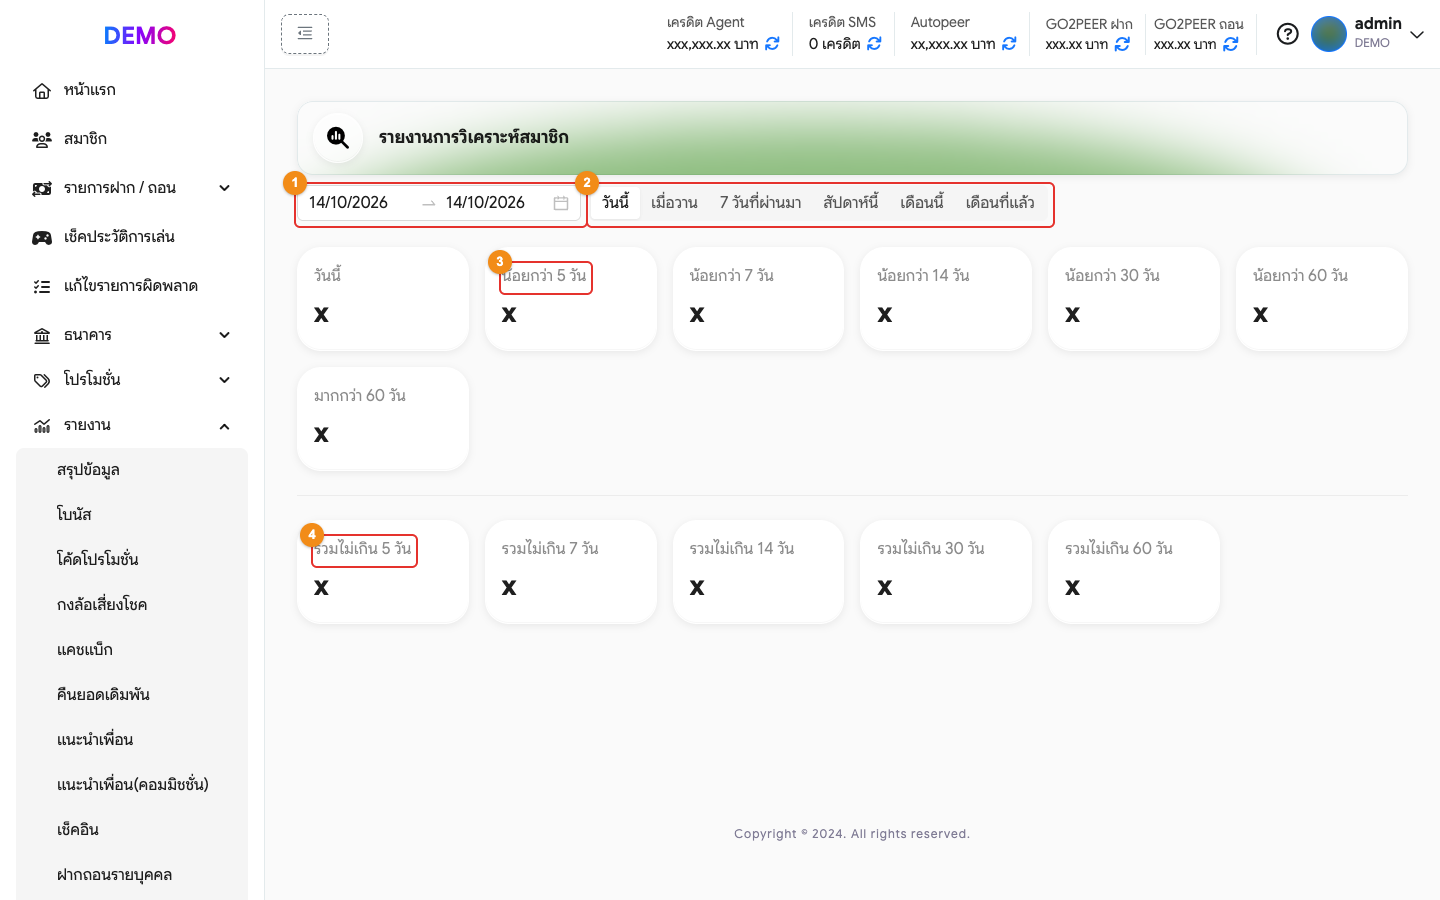Select the เดือนที่แล้ว quick range
The image size is (1440, 900).
[1000, 203]
